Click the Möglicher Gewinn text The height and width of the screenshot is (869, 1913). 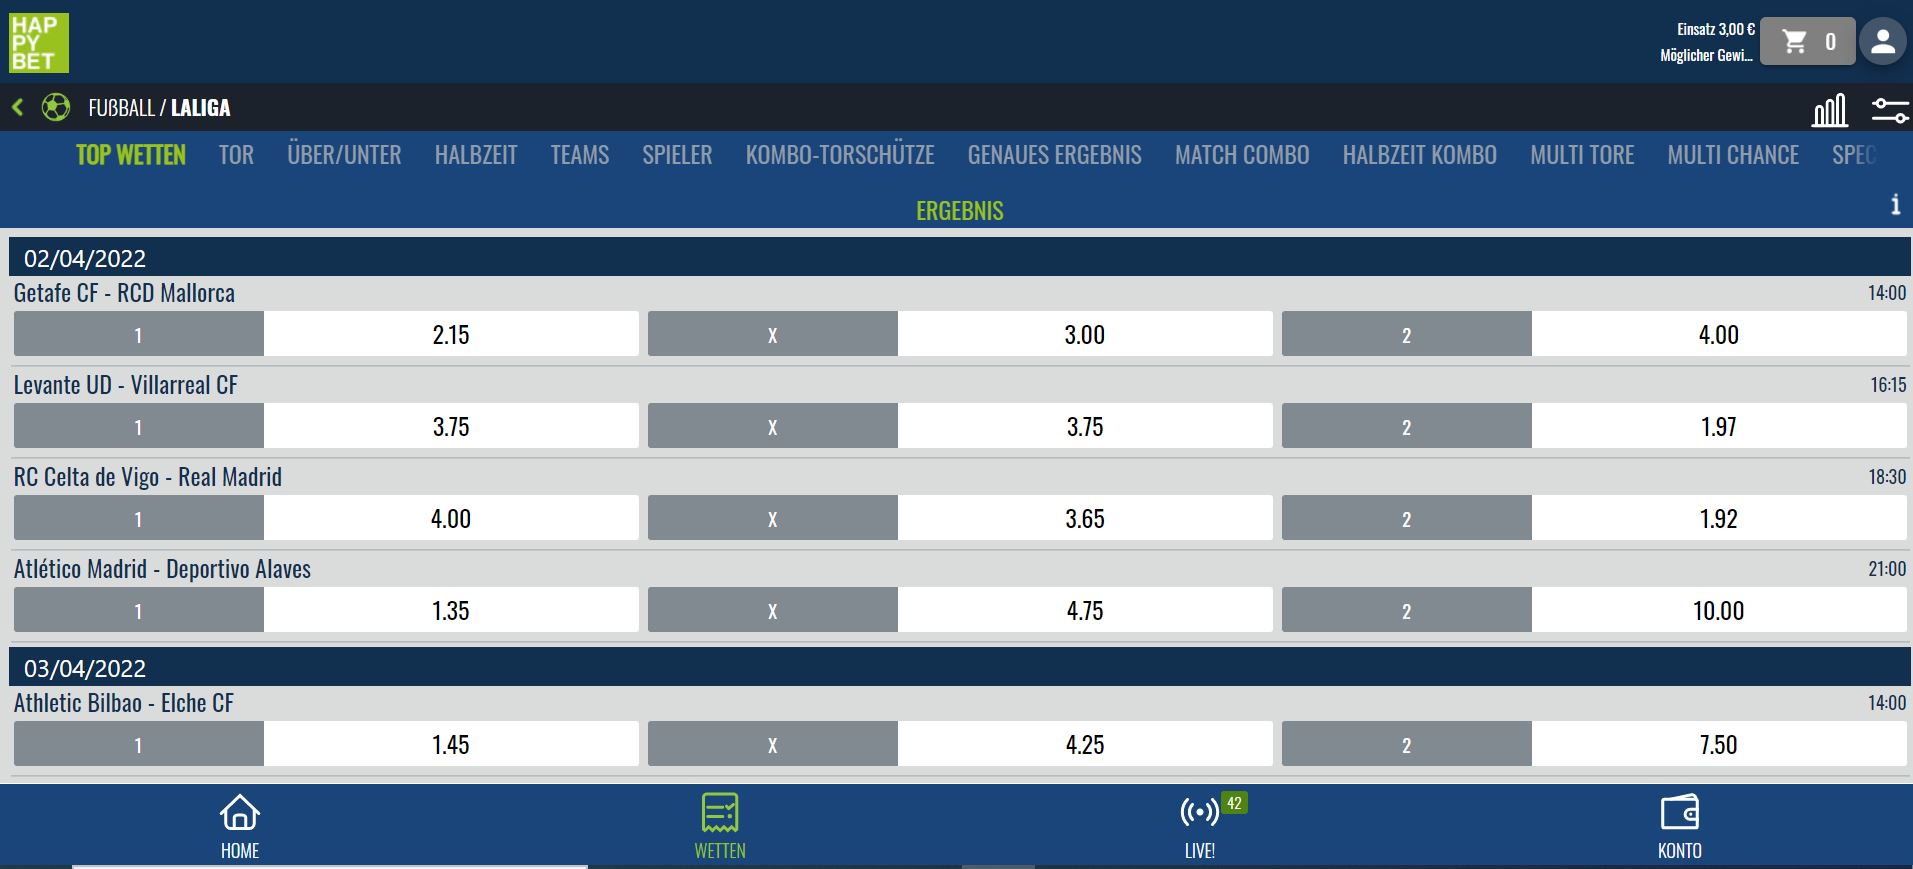[1706, 55]
